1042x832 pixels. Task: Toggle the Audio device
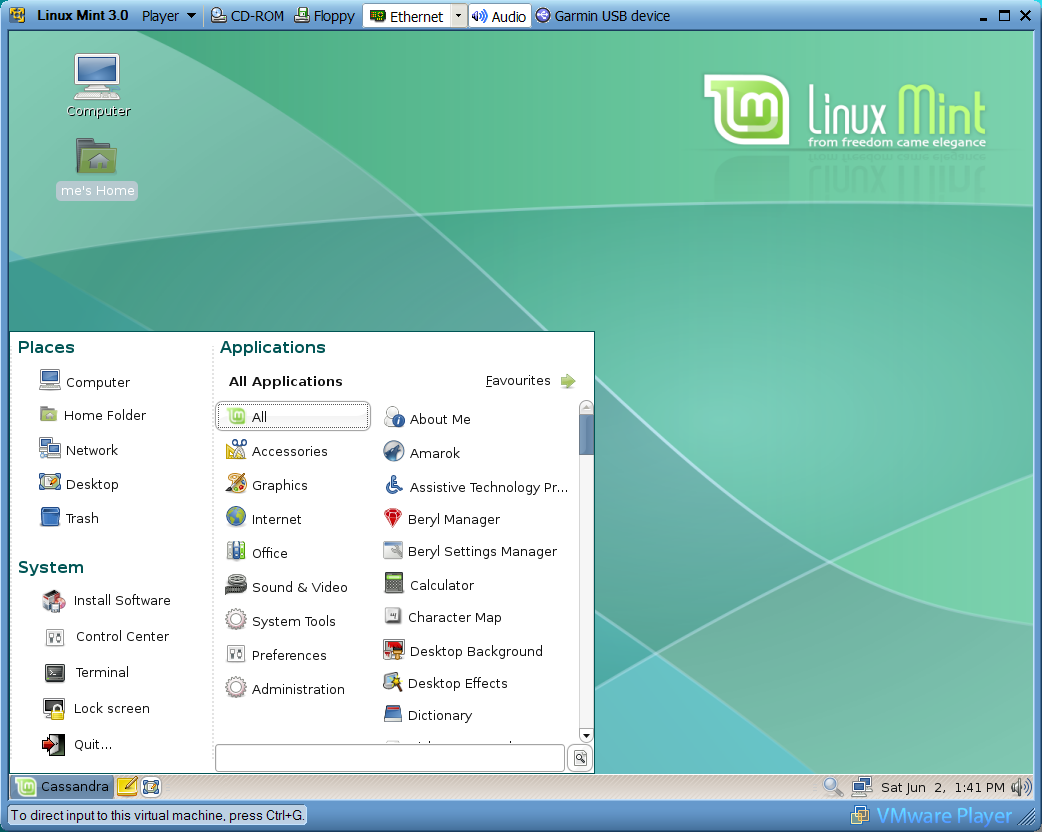[499, 16]
